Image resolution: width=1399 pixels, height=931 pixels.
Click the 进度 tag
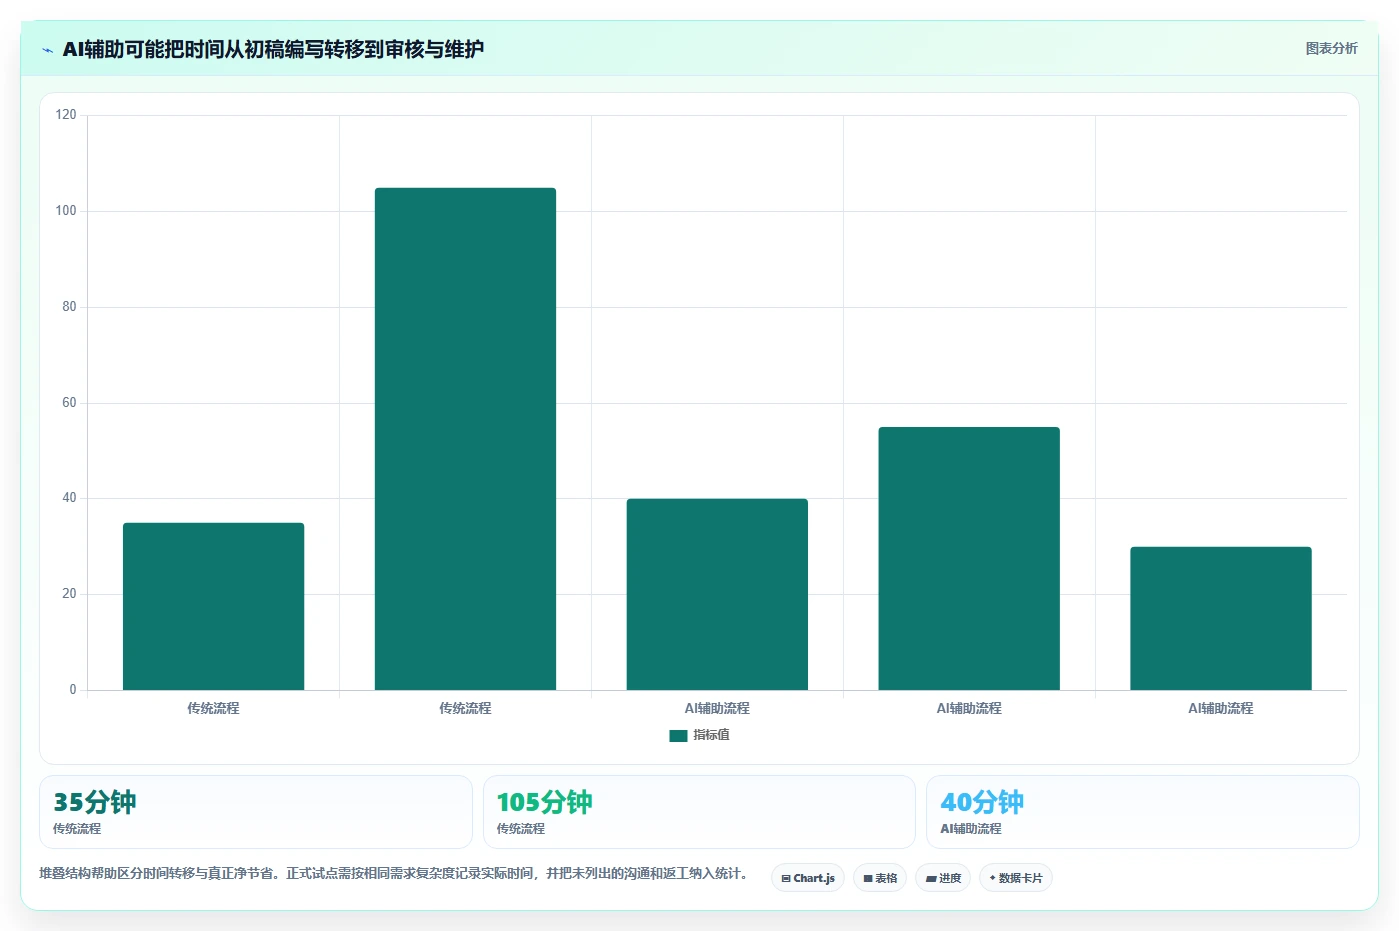click(x=943, y=878)
